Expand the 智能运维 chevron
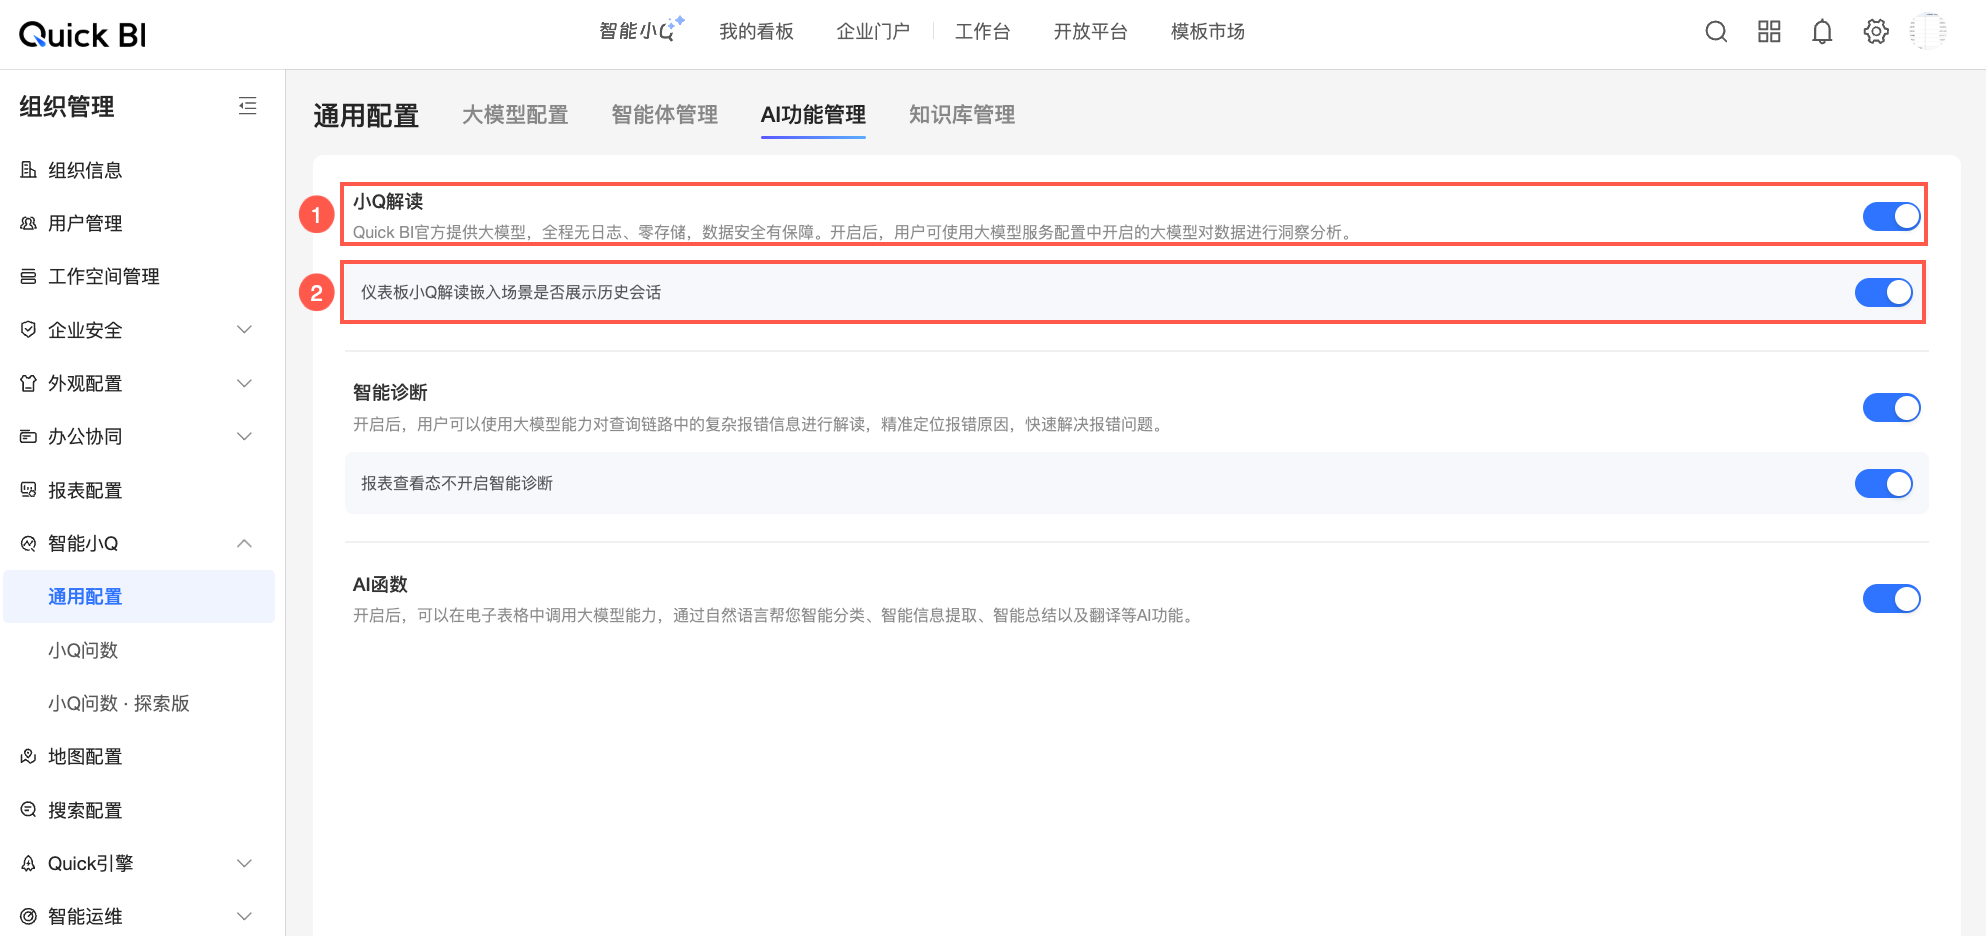This screenshot has height=936, width=1986. point(244,916)
